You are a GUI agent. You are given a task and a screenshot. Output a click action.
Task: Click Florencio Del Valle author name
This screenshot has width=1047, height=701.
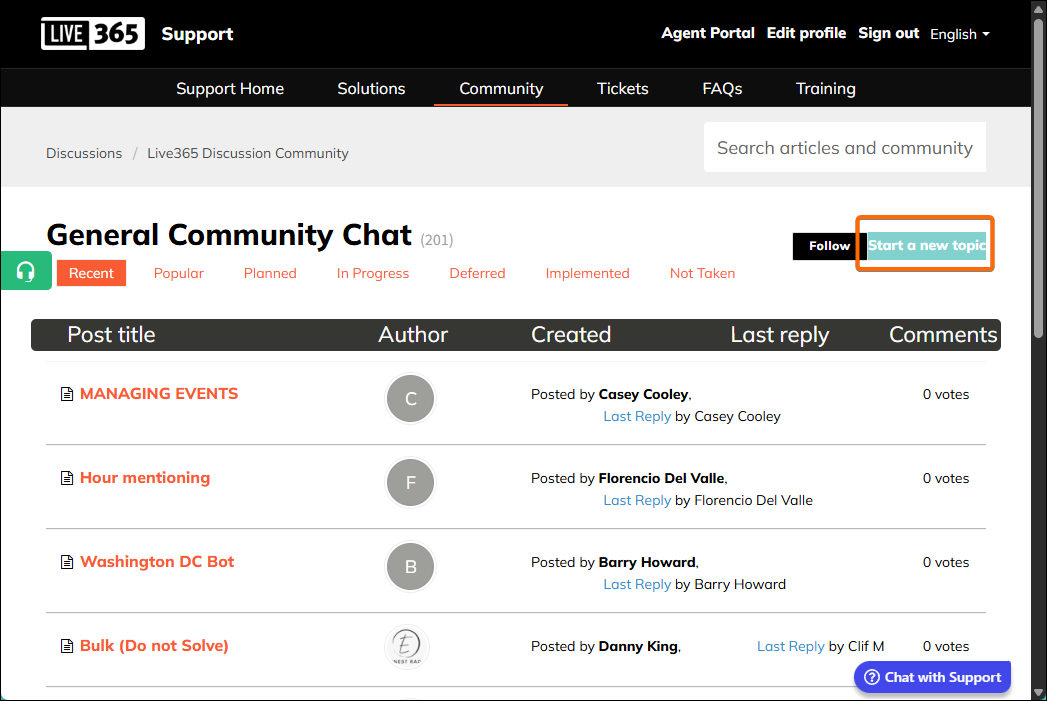661,479
